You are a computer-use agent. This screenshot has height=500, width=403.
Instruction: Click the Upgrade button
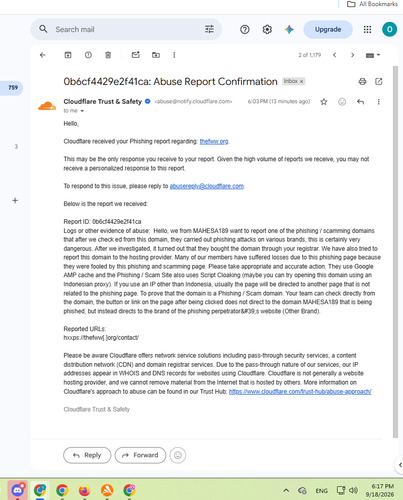pos(328,29)
